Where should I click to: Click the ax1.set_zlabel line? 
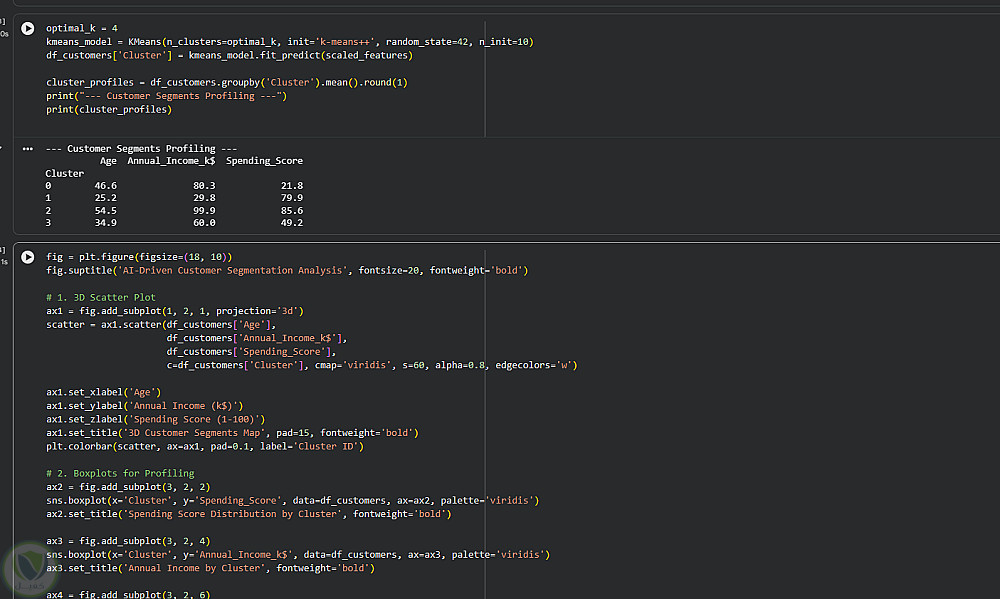tap(156, 419)
